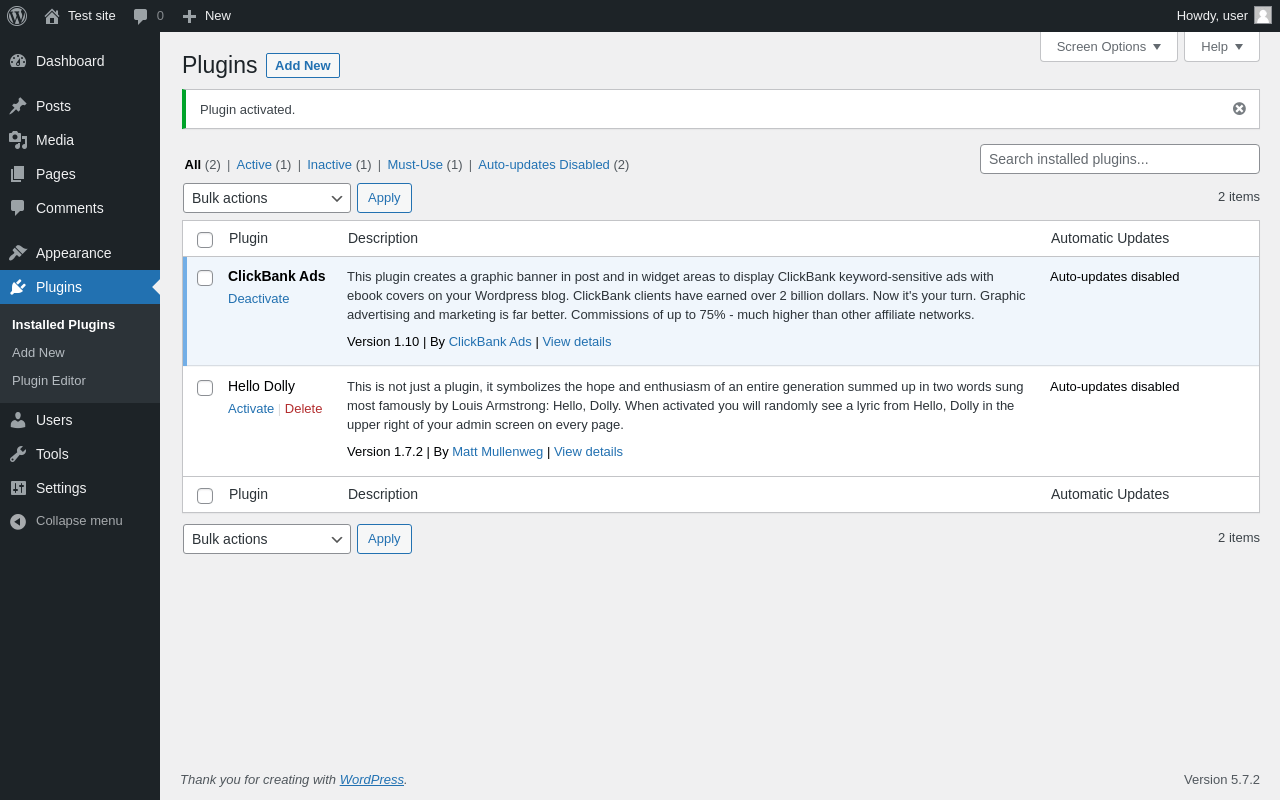Open the top Bulk actions dropdown

click(x=267, y=198)
